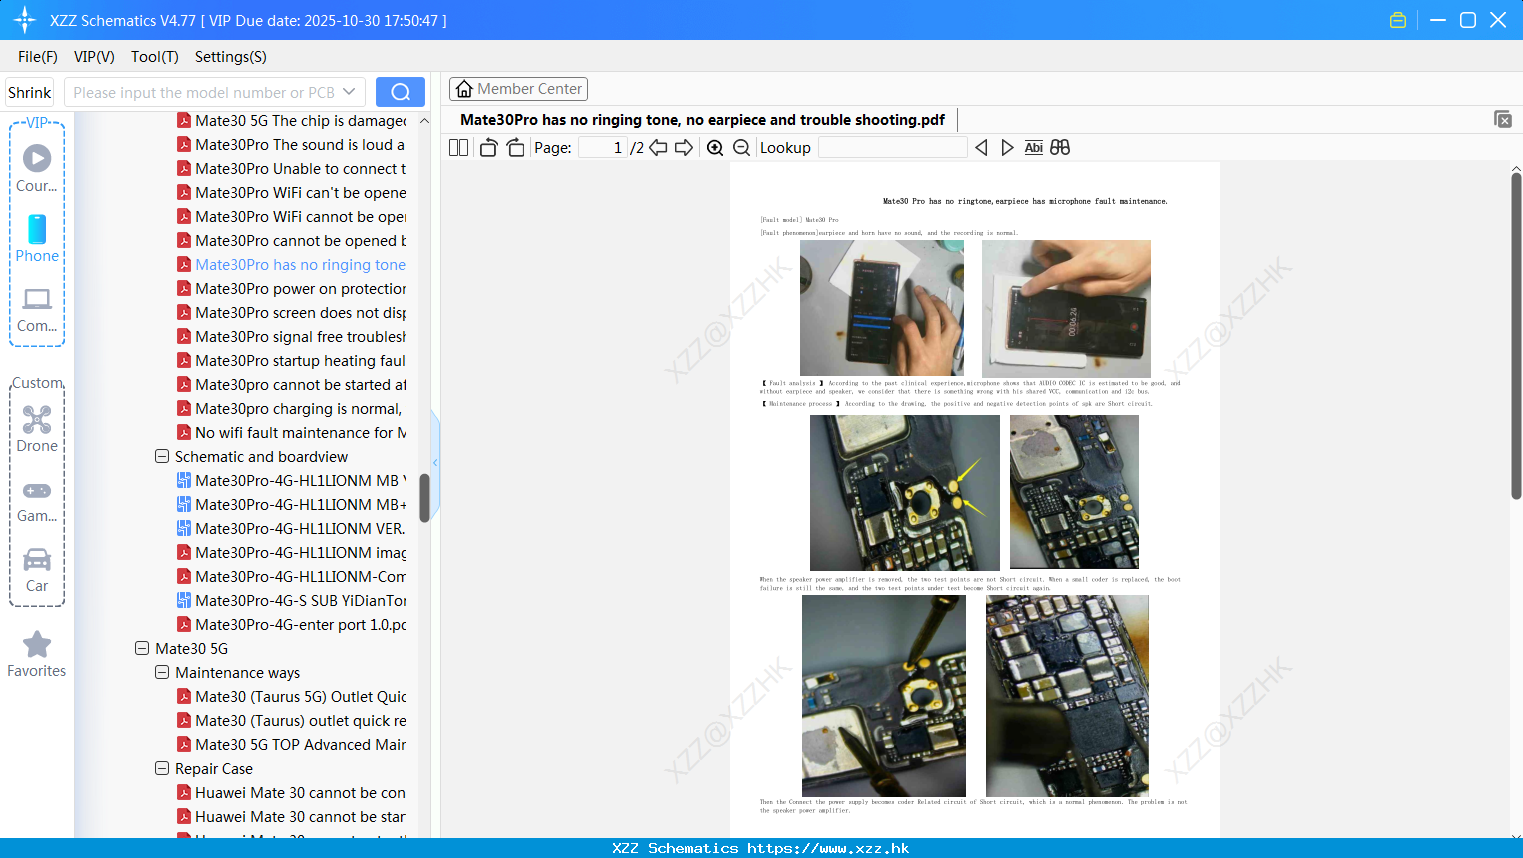Click the Shrink button
Viewport: 1523px width, 858px height.
(x=30, y=92)
